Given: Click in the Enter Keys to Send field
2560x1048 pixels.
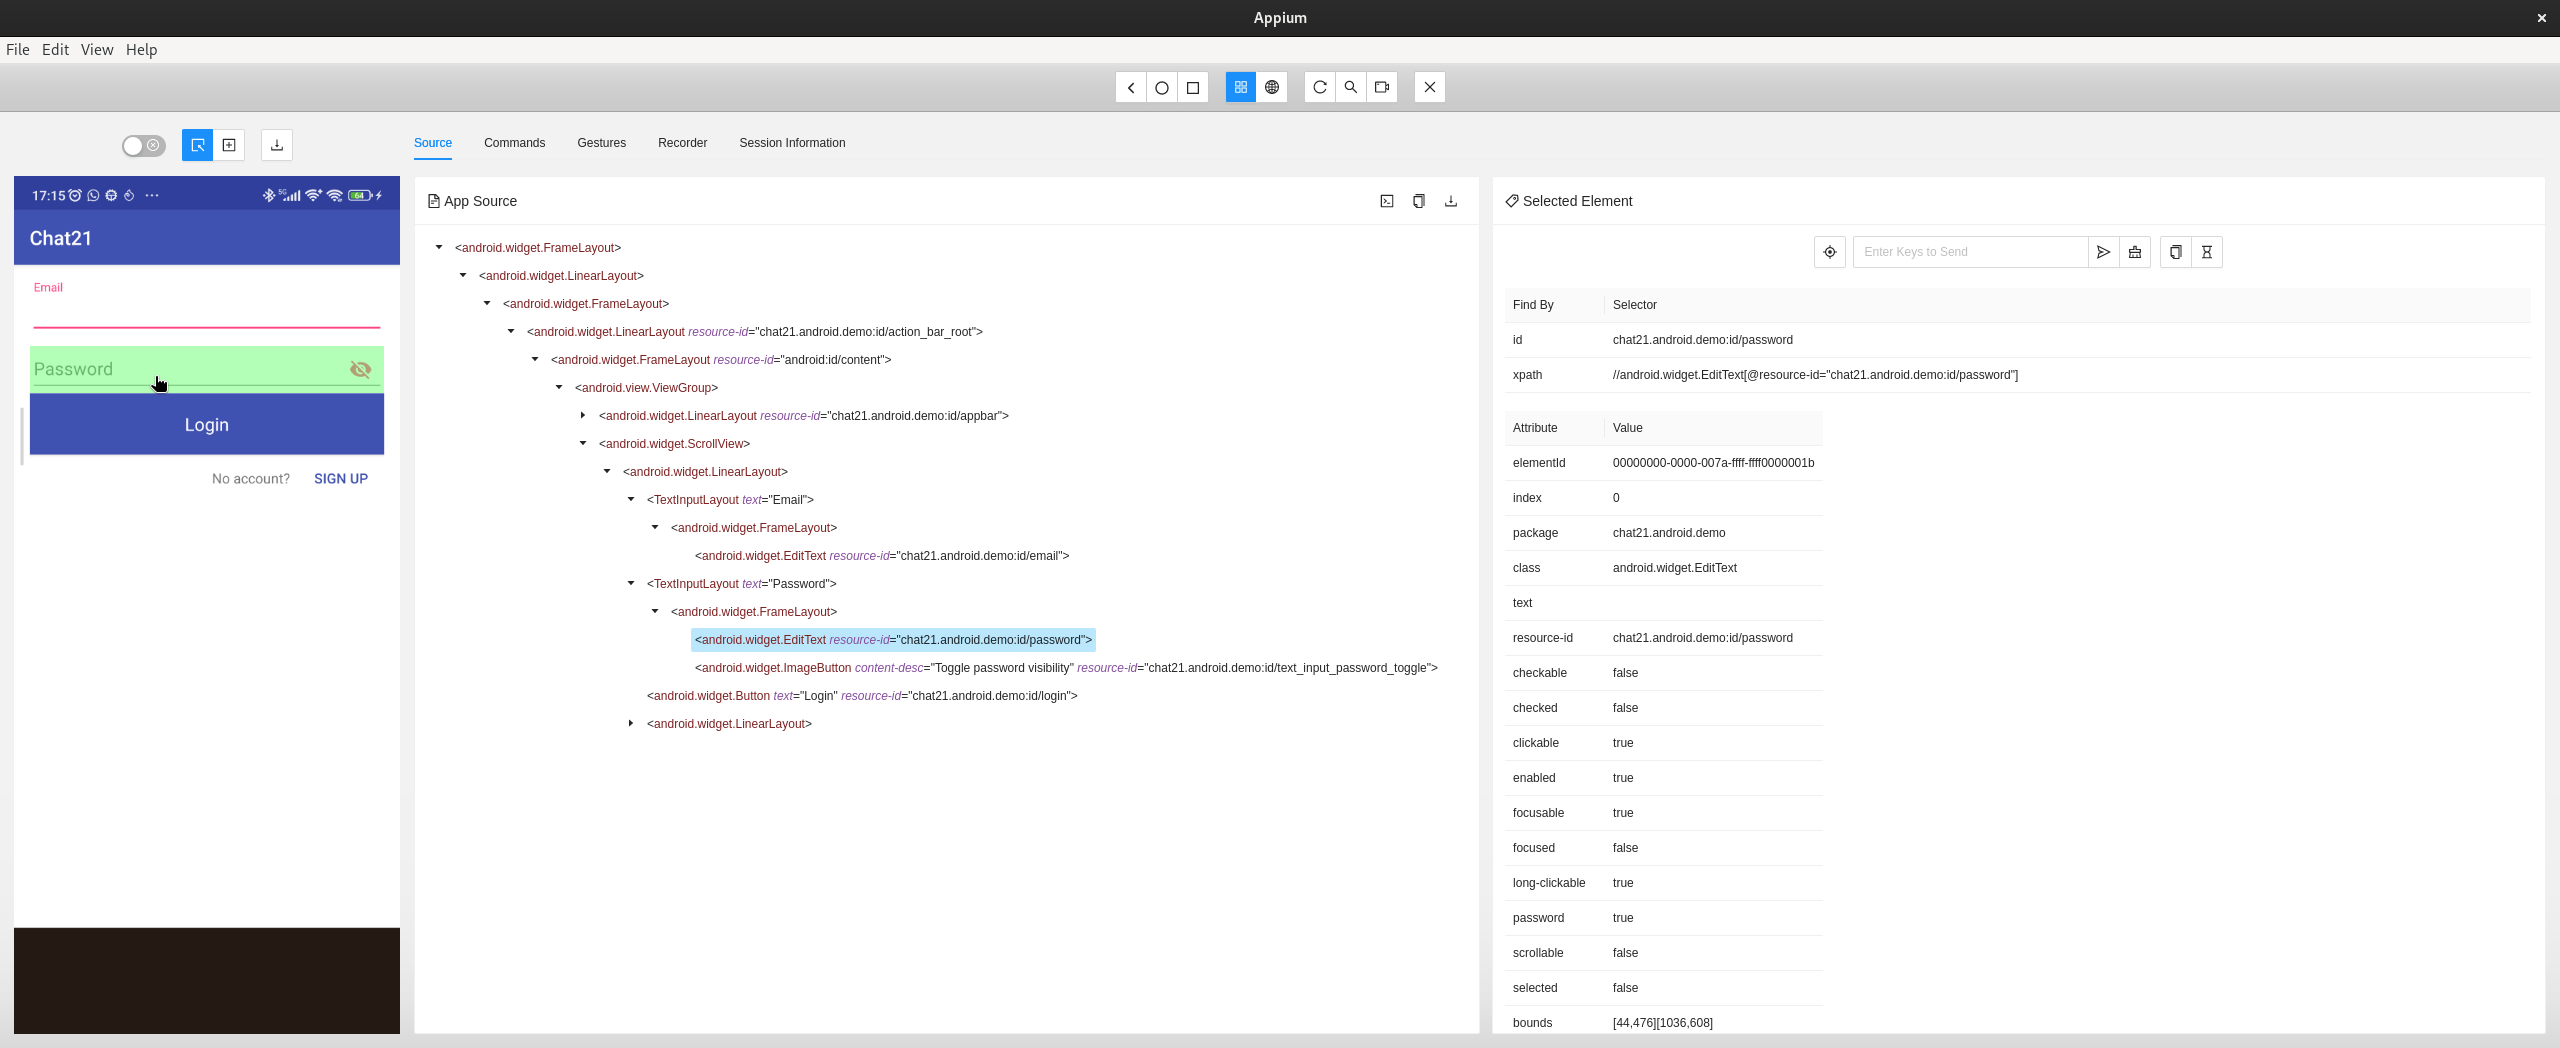Looking at the screenshot, I should tap(1970, 252).
